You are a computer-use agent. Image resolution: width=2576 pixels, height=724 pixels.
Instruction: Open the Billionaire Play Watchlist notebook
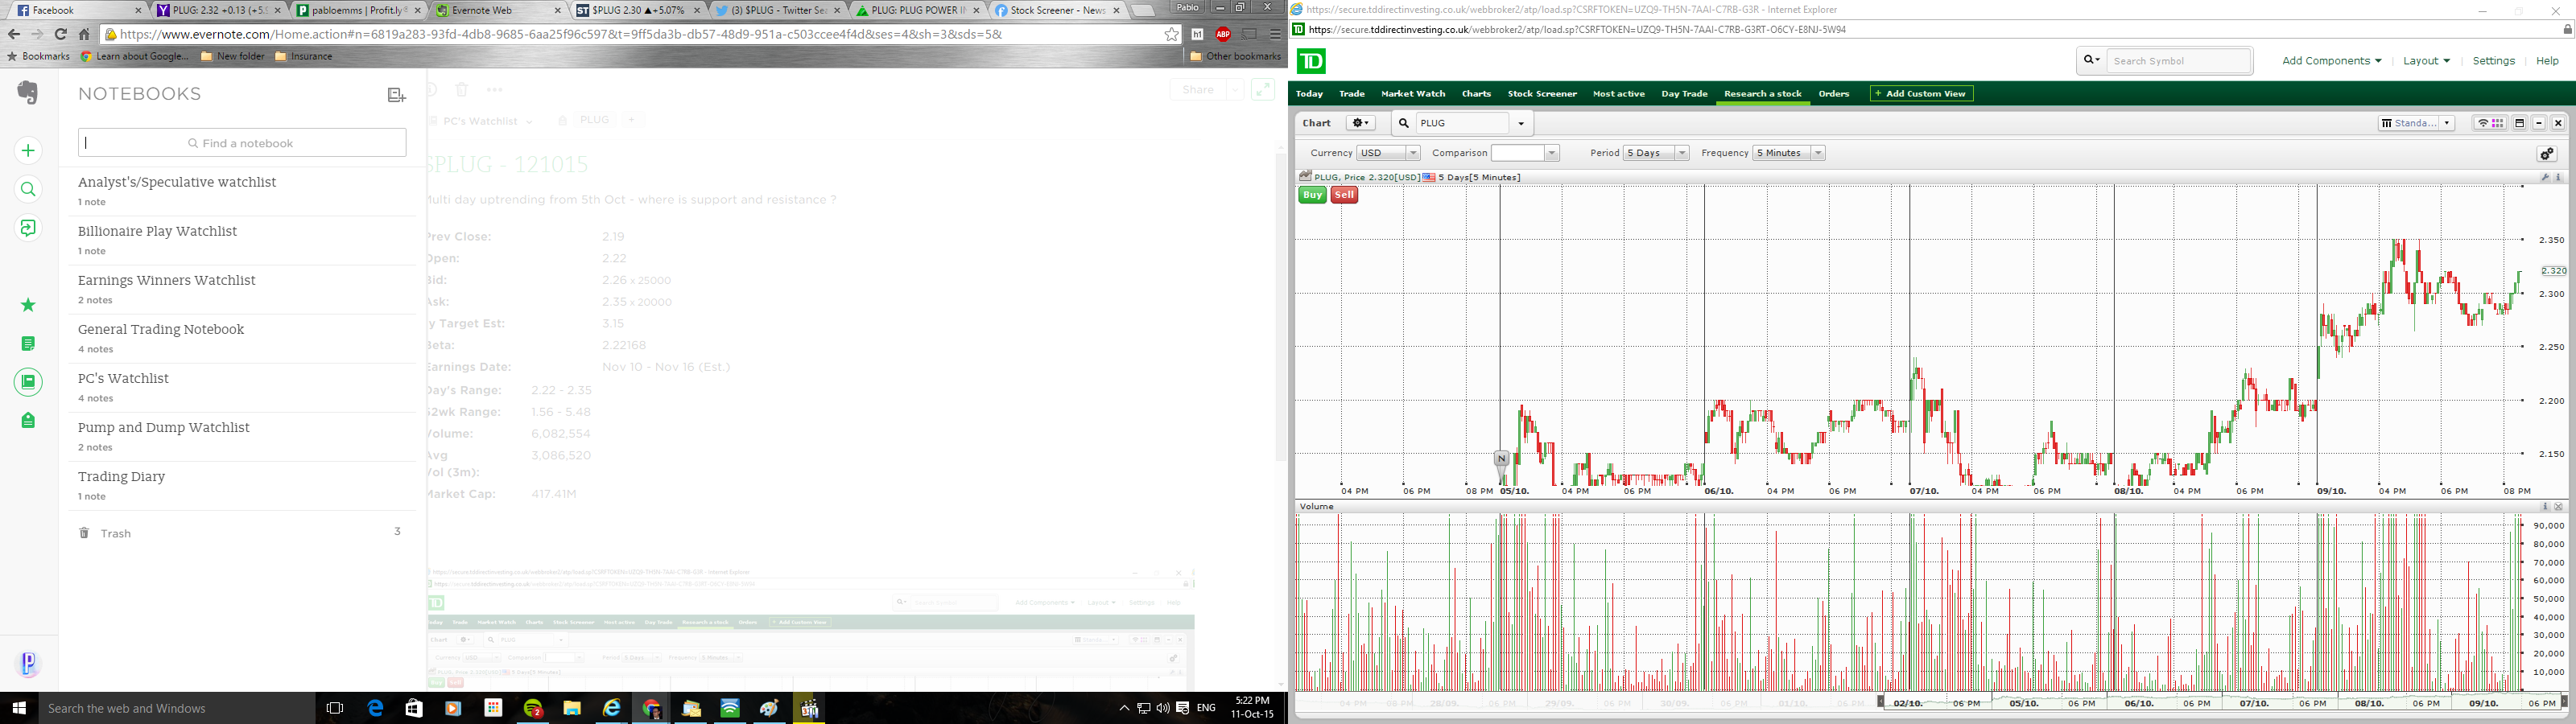[x=242, y=240]
